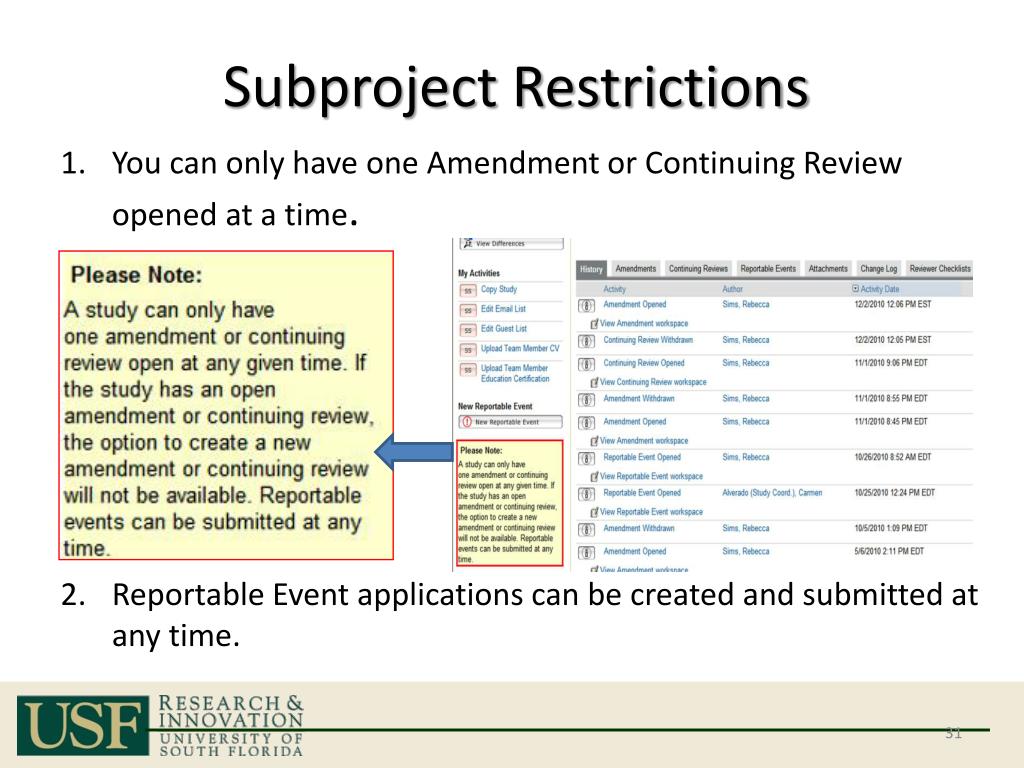Click icon beside Continuing Review Withdrawn

(586, 342)
